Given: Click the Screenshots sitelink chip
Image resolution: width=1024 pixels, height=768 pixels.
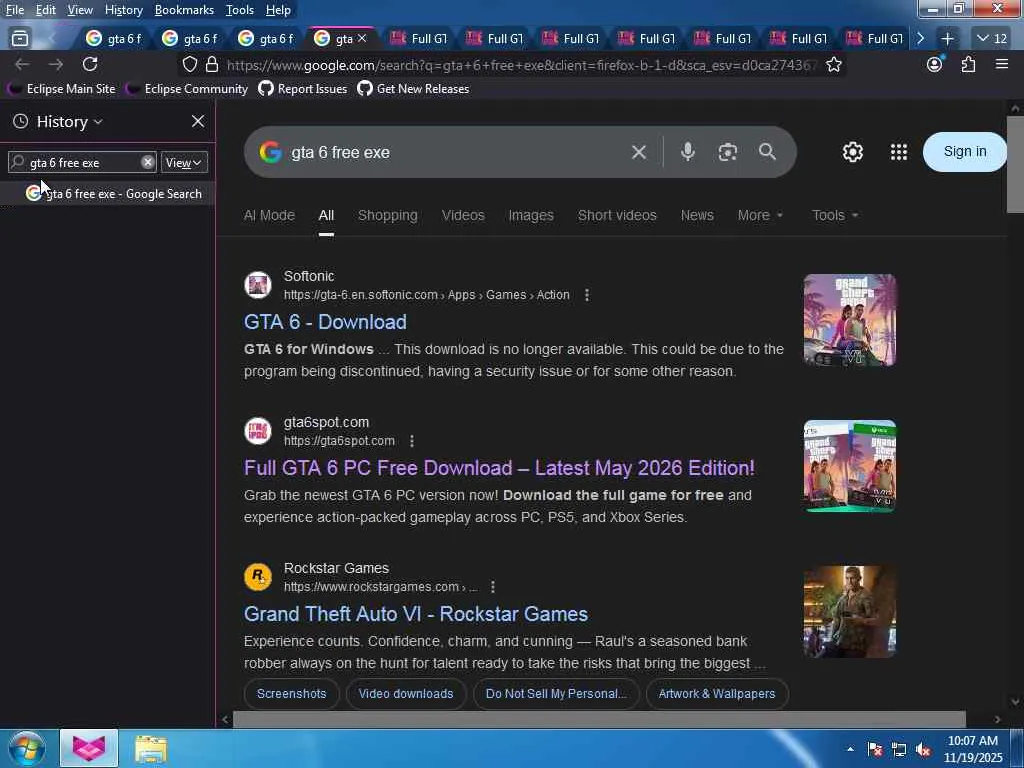Looking at the screenshot, I should 291,694.
